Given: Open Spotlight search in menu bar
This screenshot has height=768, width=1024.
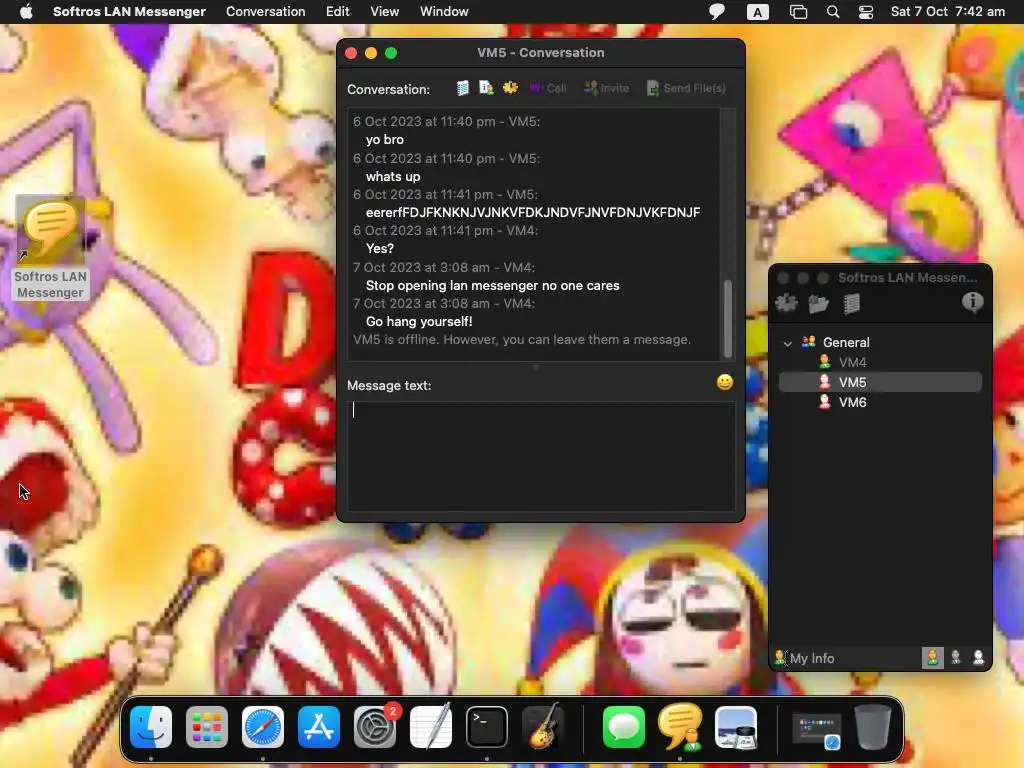Looking at the screenshot, I should (x=833, y=12).
